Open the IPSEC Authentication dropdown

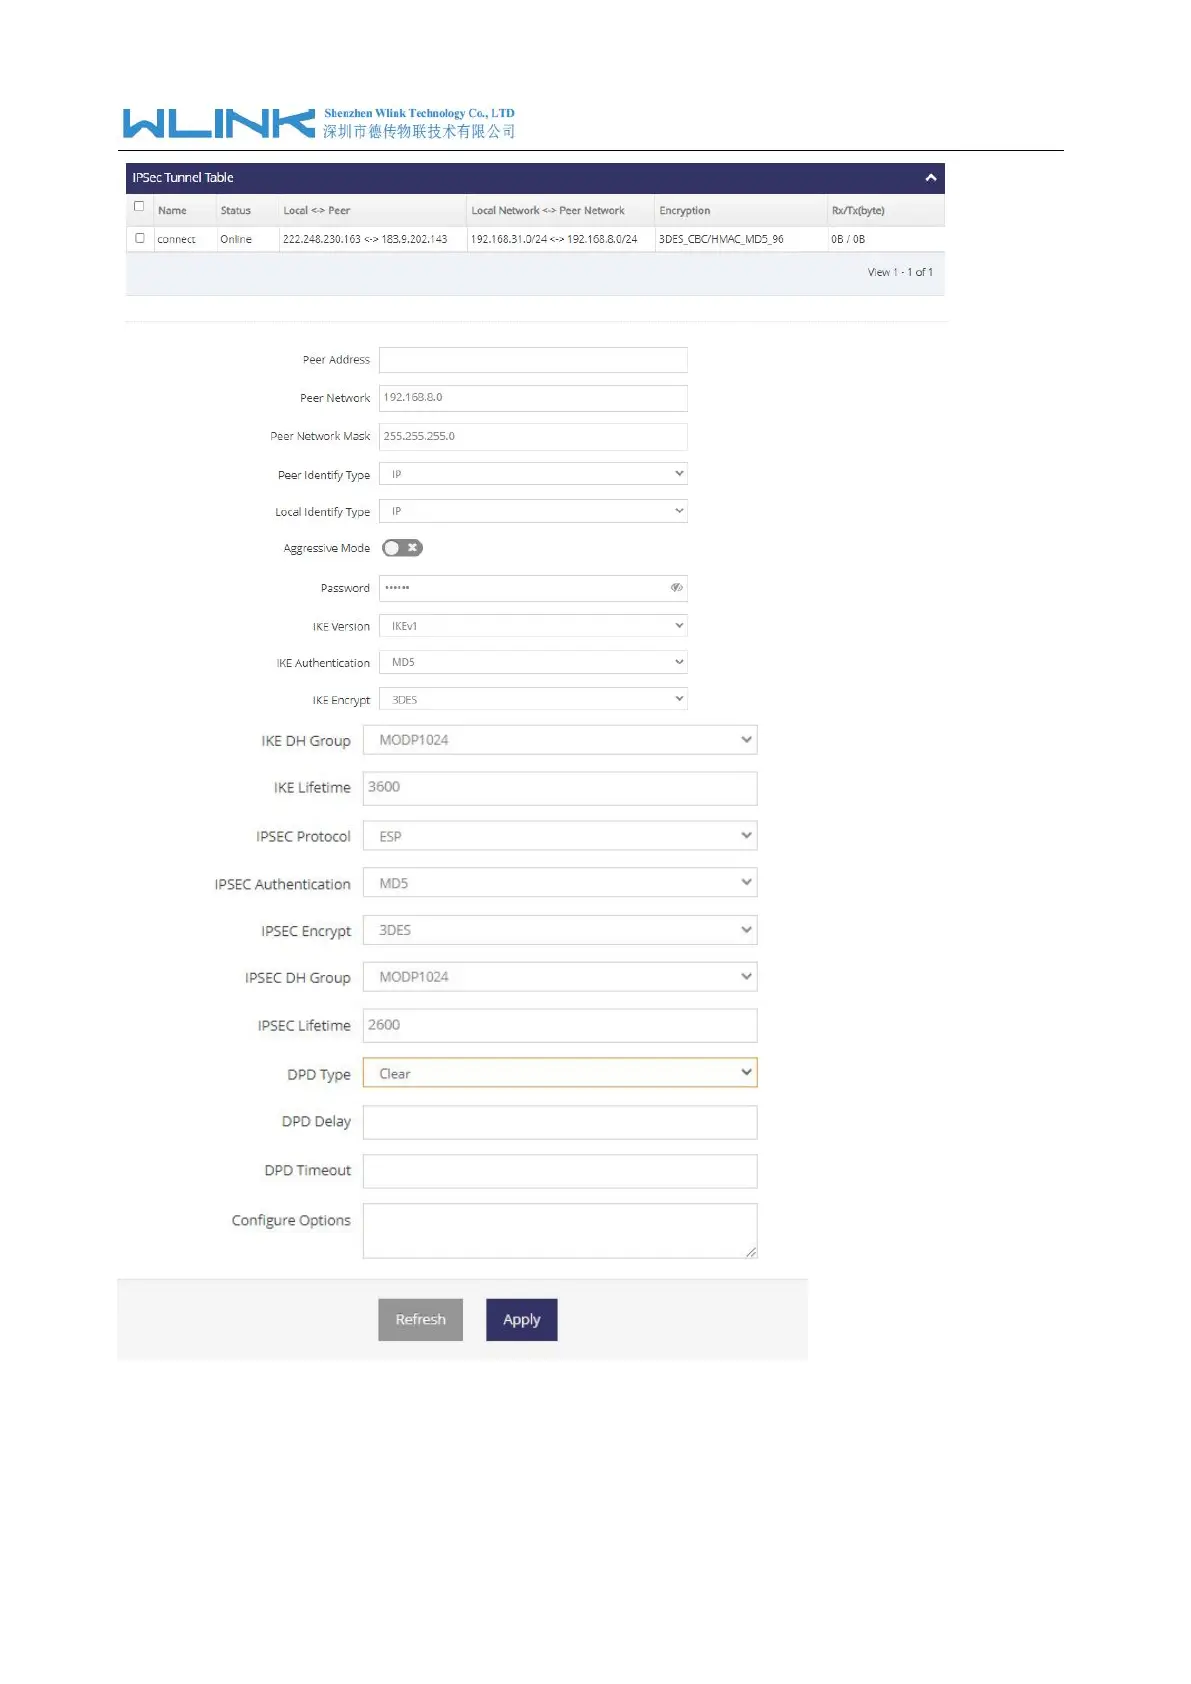coord(560,883)
